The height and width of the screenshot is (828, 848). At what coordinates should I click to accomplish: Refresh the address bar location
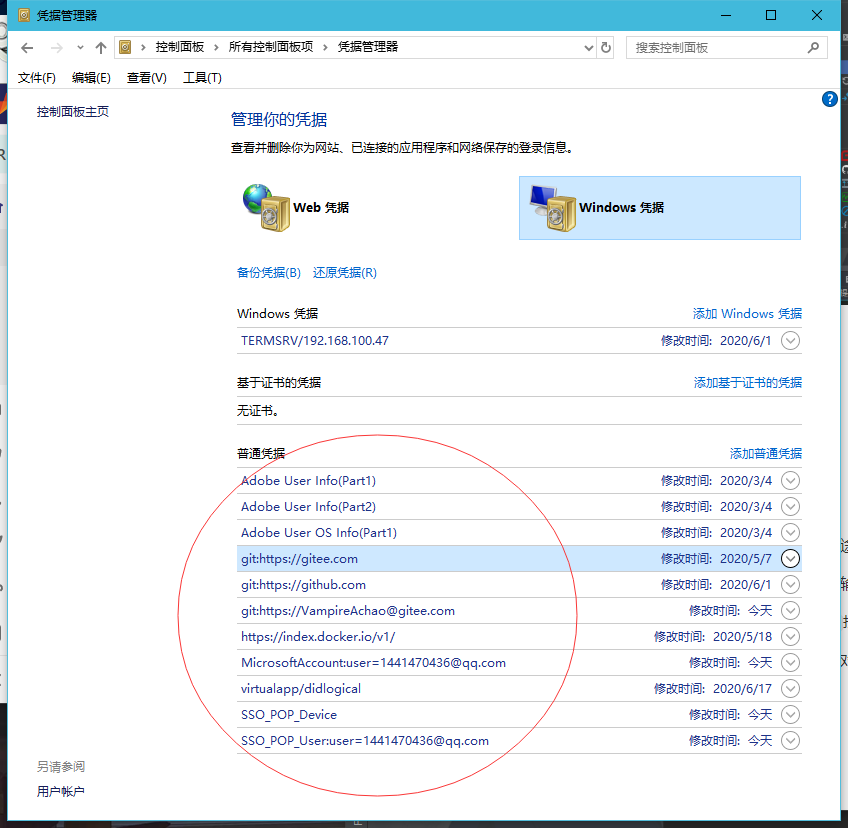click(605, 47)
